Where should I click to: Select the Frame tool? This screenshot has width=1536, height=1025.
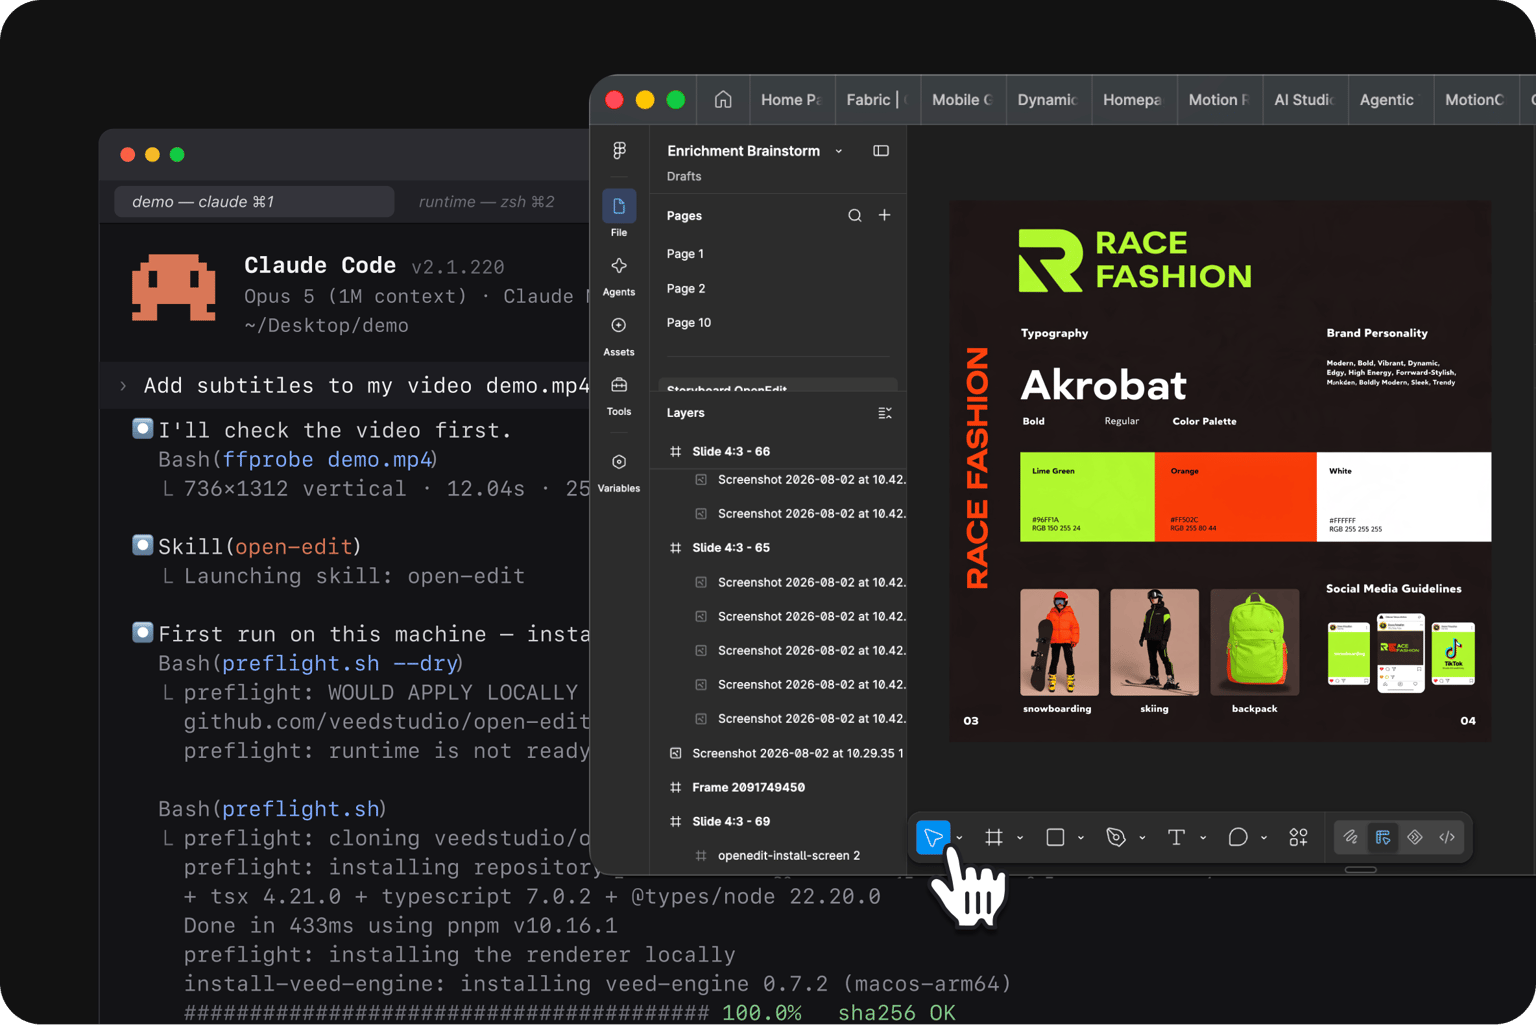994,837
